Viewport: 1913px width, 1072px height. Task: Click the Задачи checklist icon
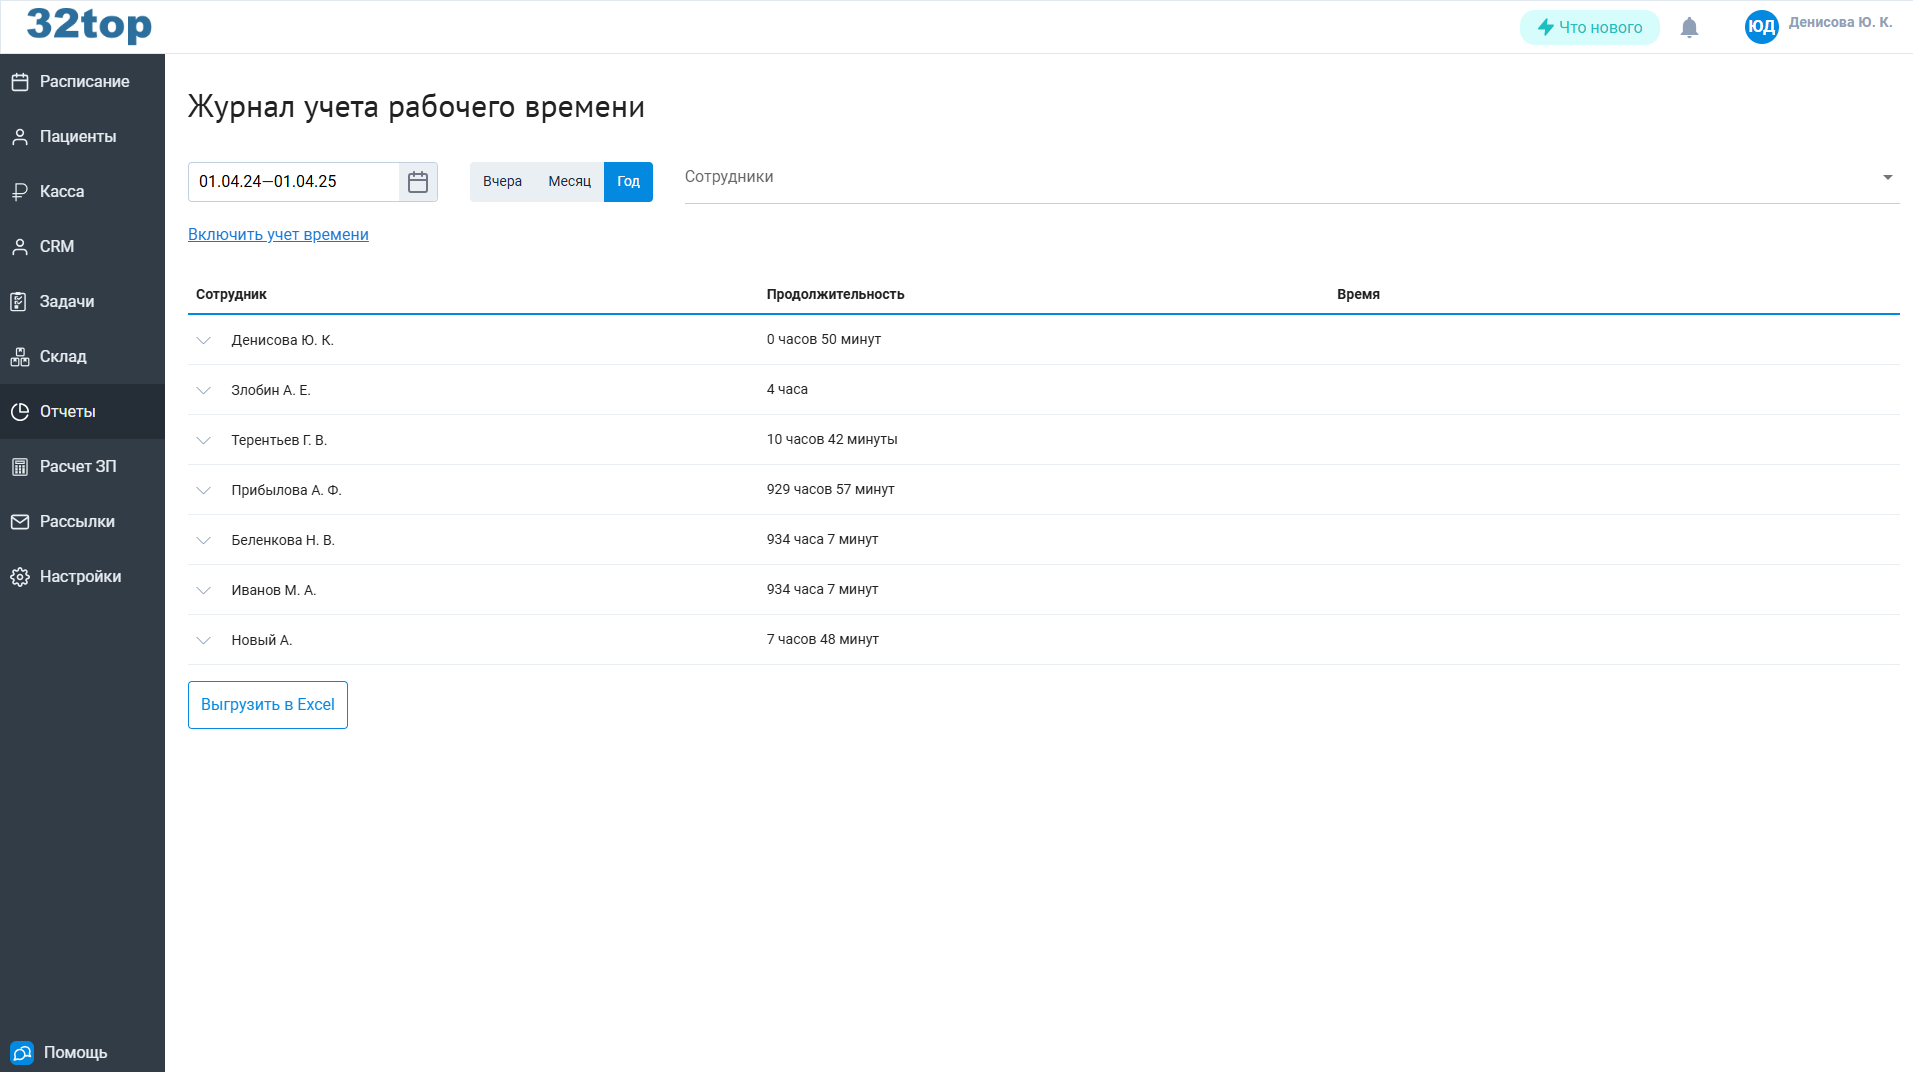click(x=20, y=302)
